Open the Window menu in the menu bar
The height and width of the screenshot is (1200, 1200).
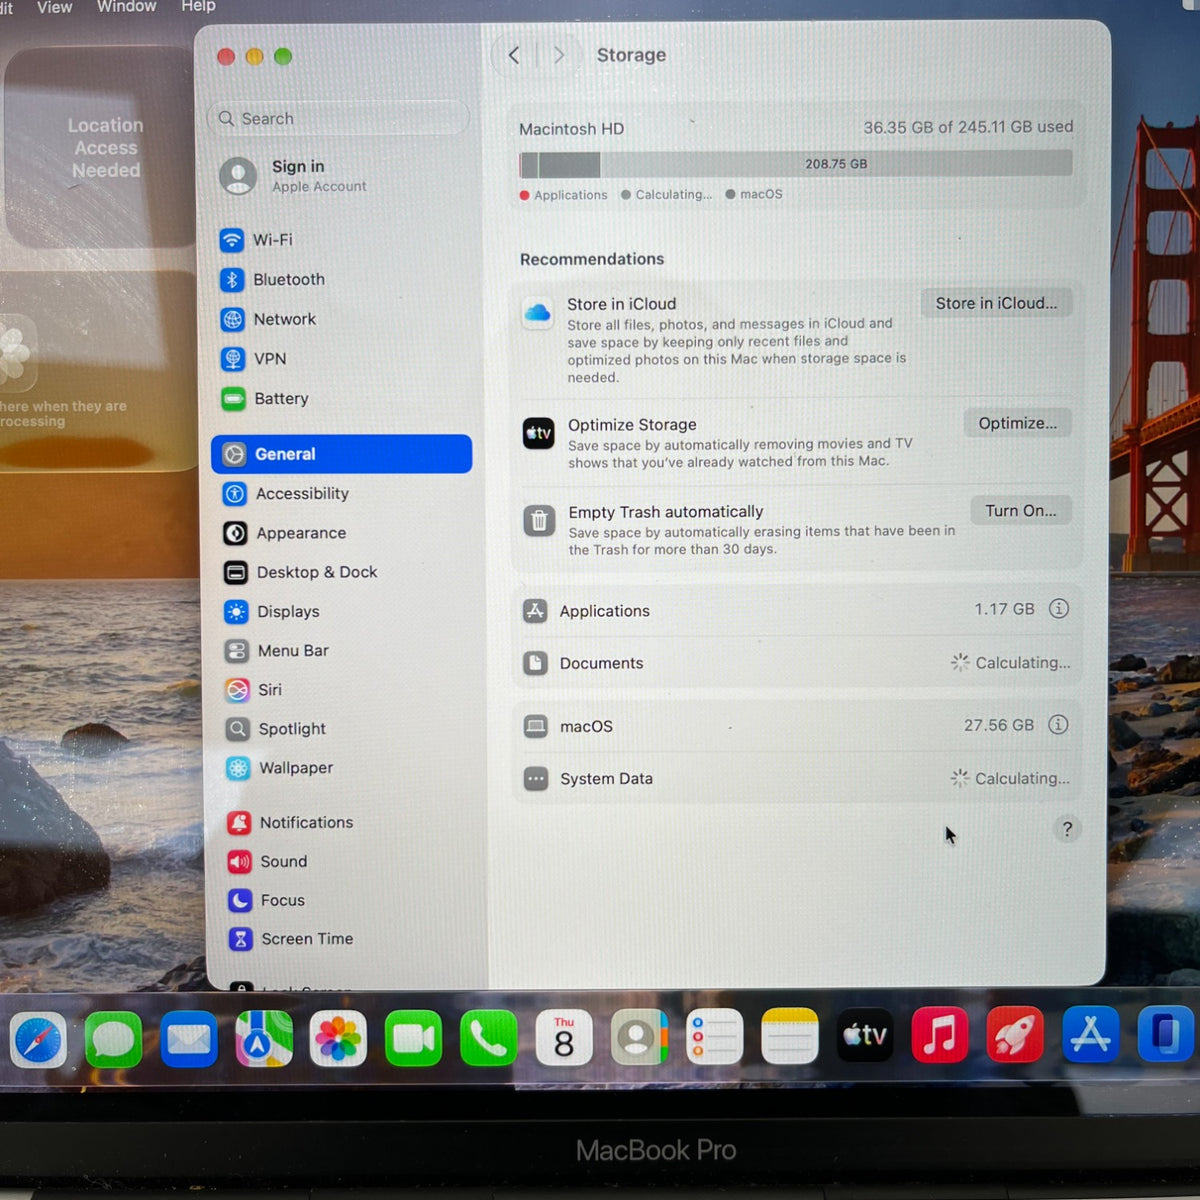point(126,7)
